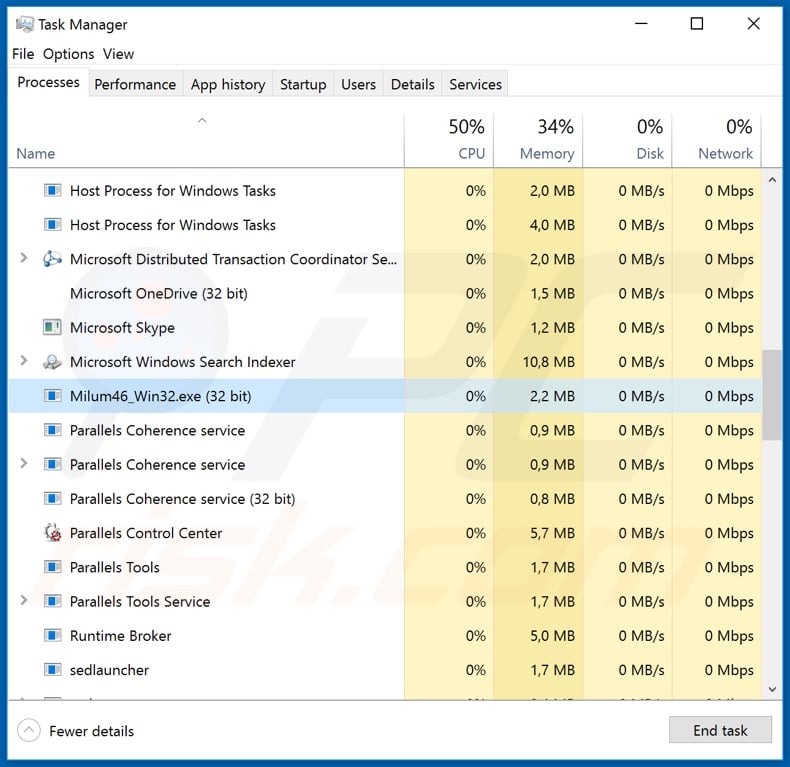Click the scrollbar up arrow

pos(772,180)
